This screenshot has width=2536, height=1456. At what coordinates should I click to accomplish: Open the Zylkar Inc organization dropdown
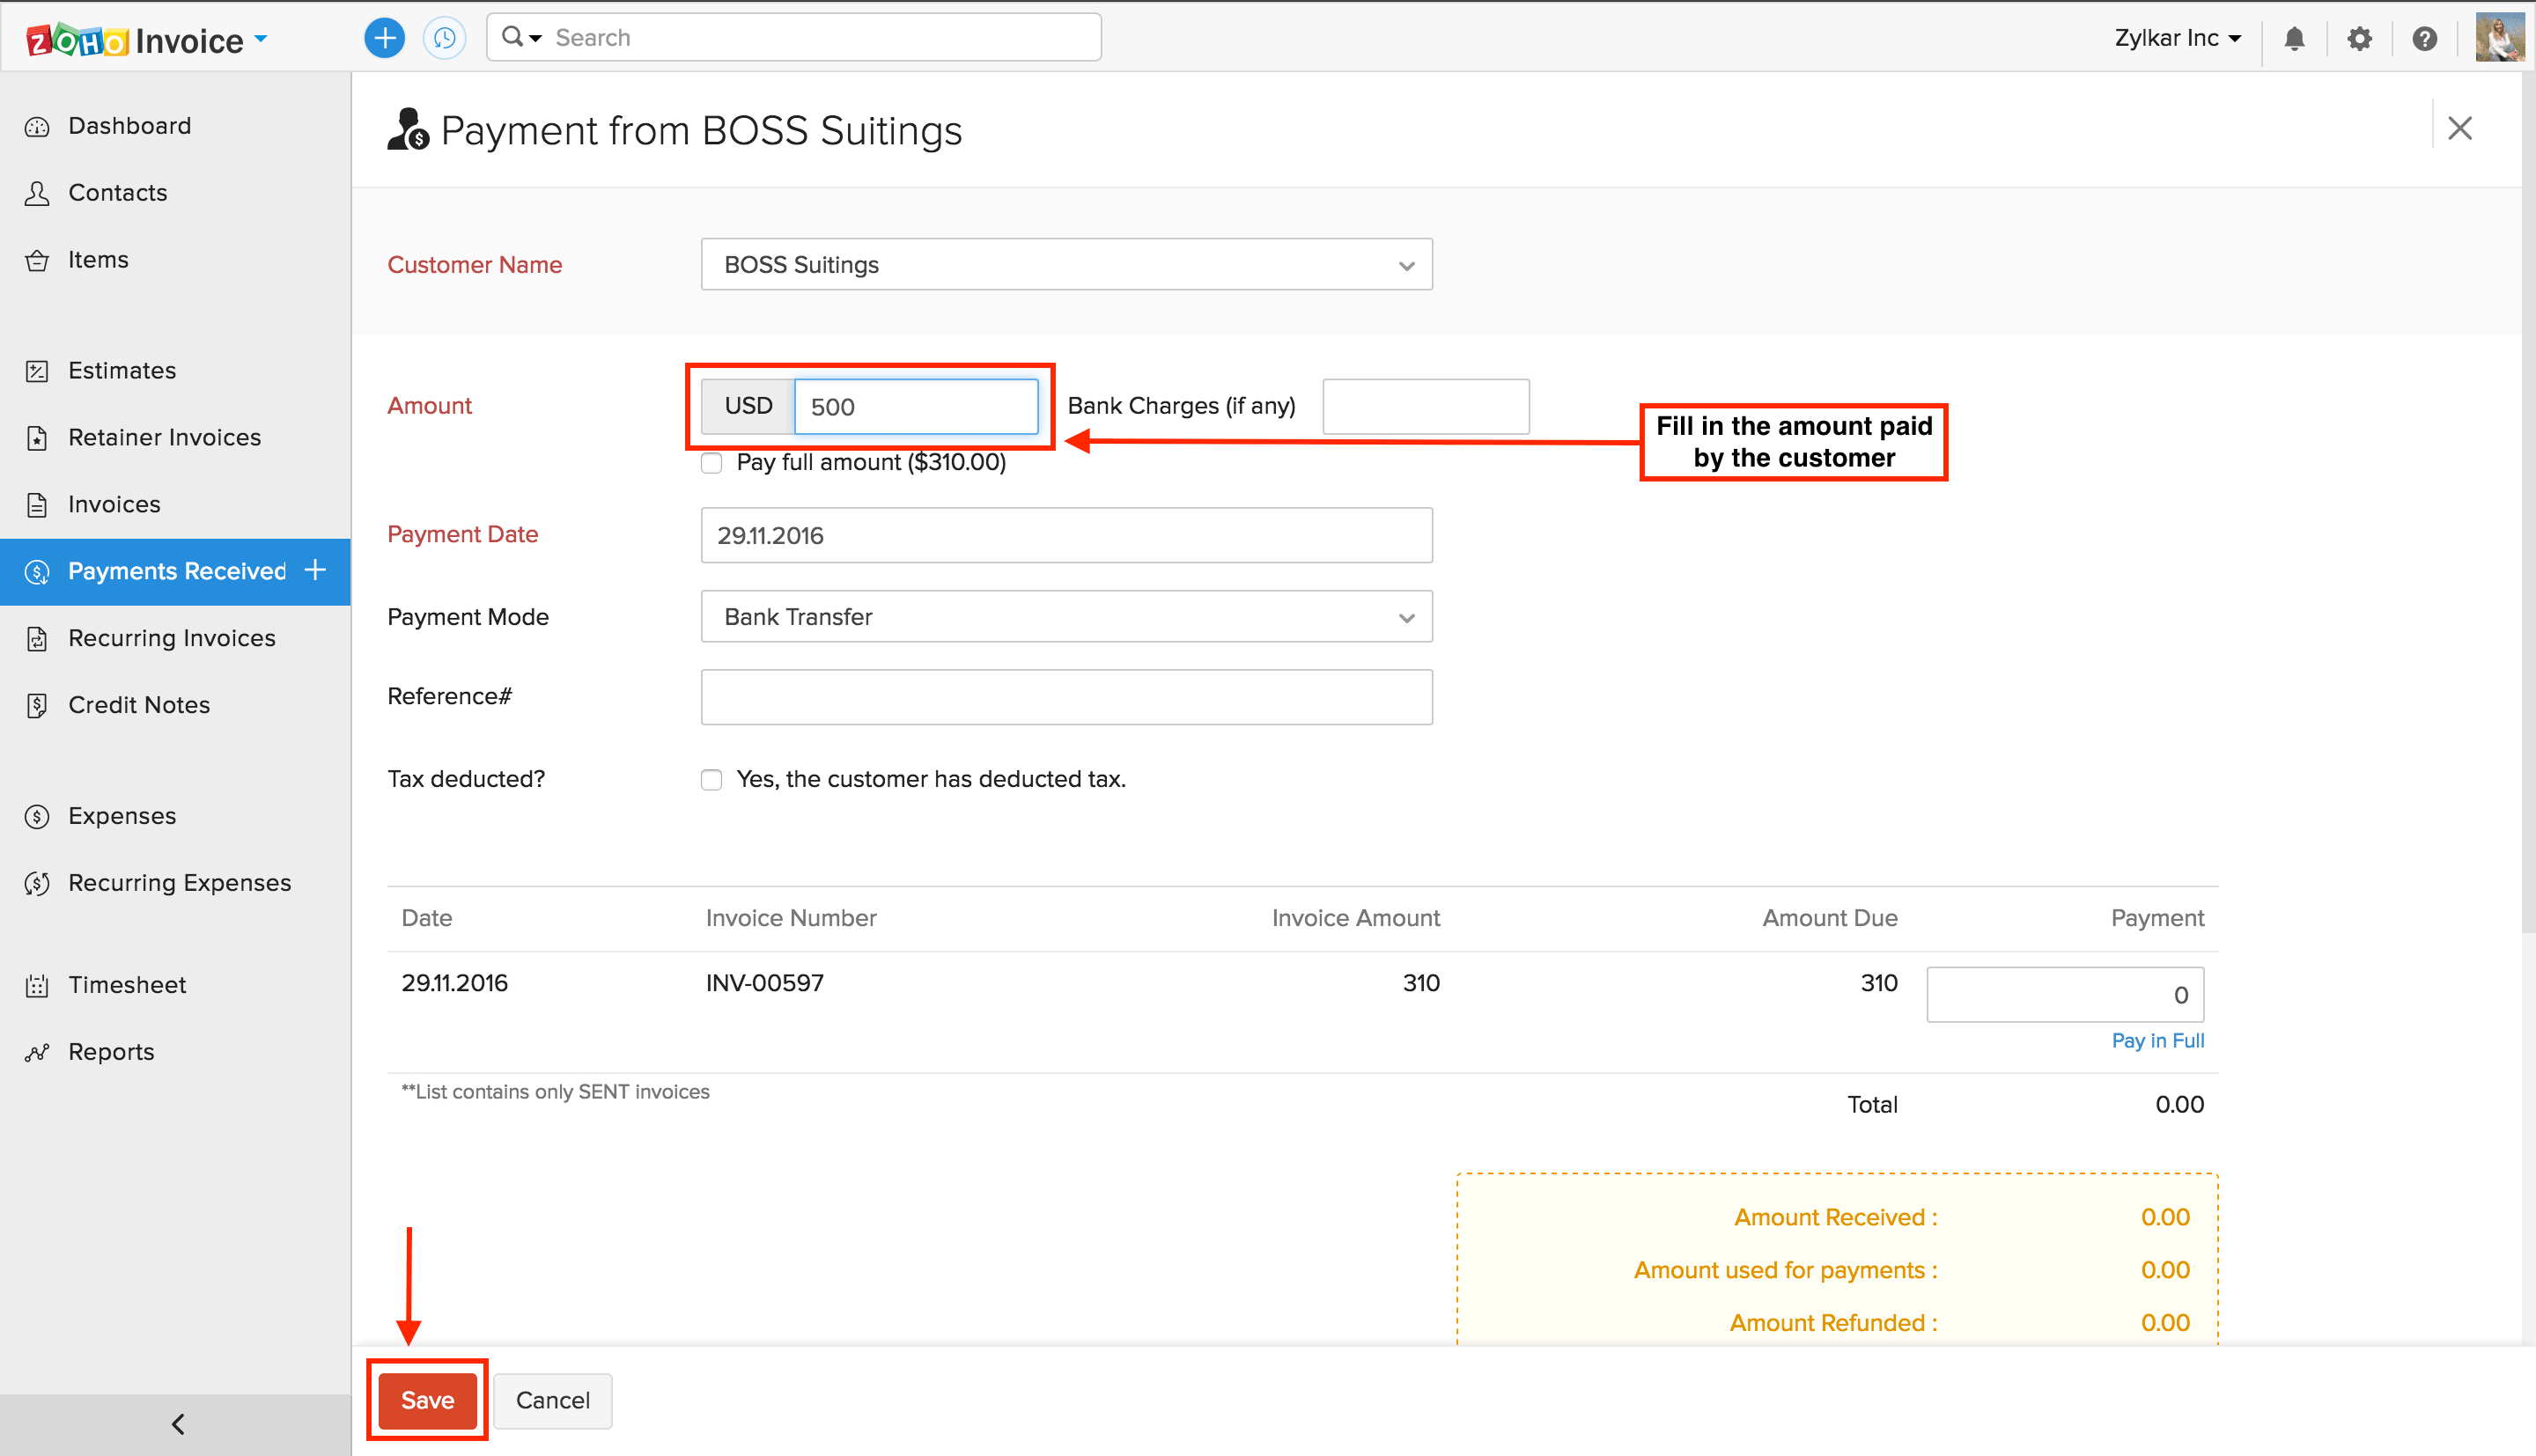pyautogui.click(x=2177, y=38)
